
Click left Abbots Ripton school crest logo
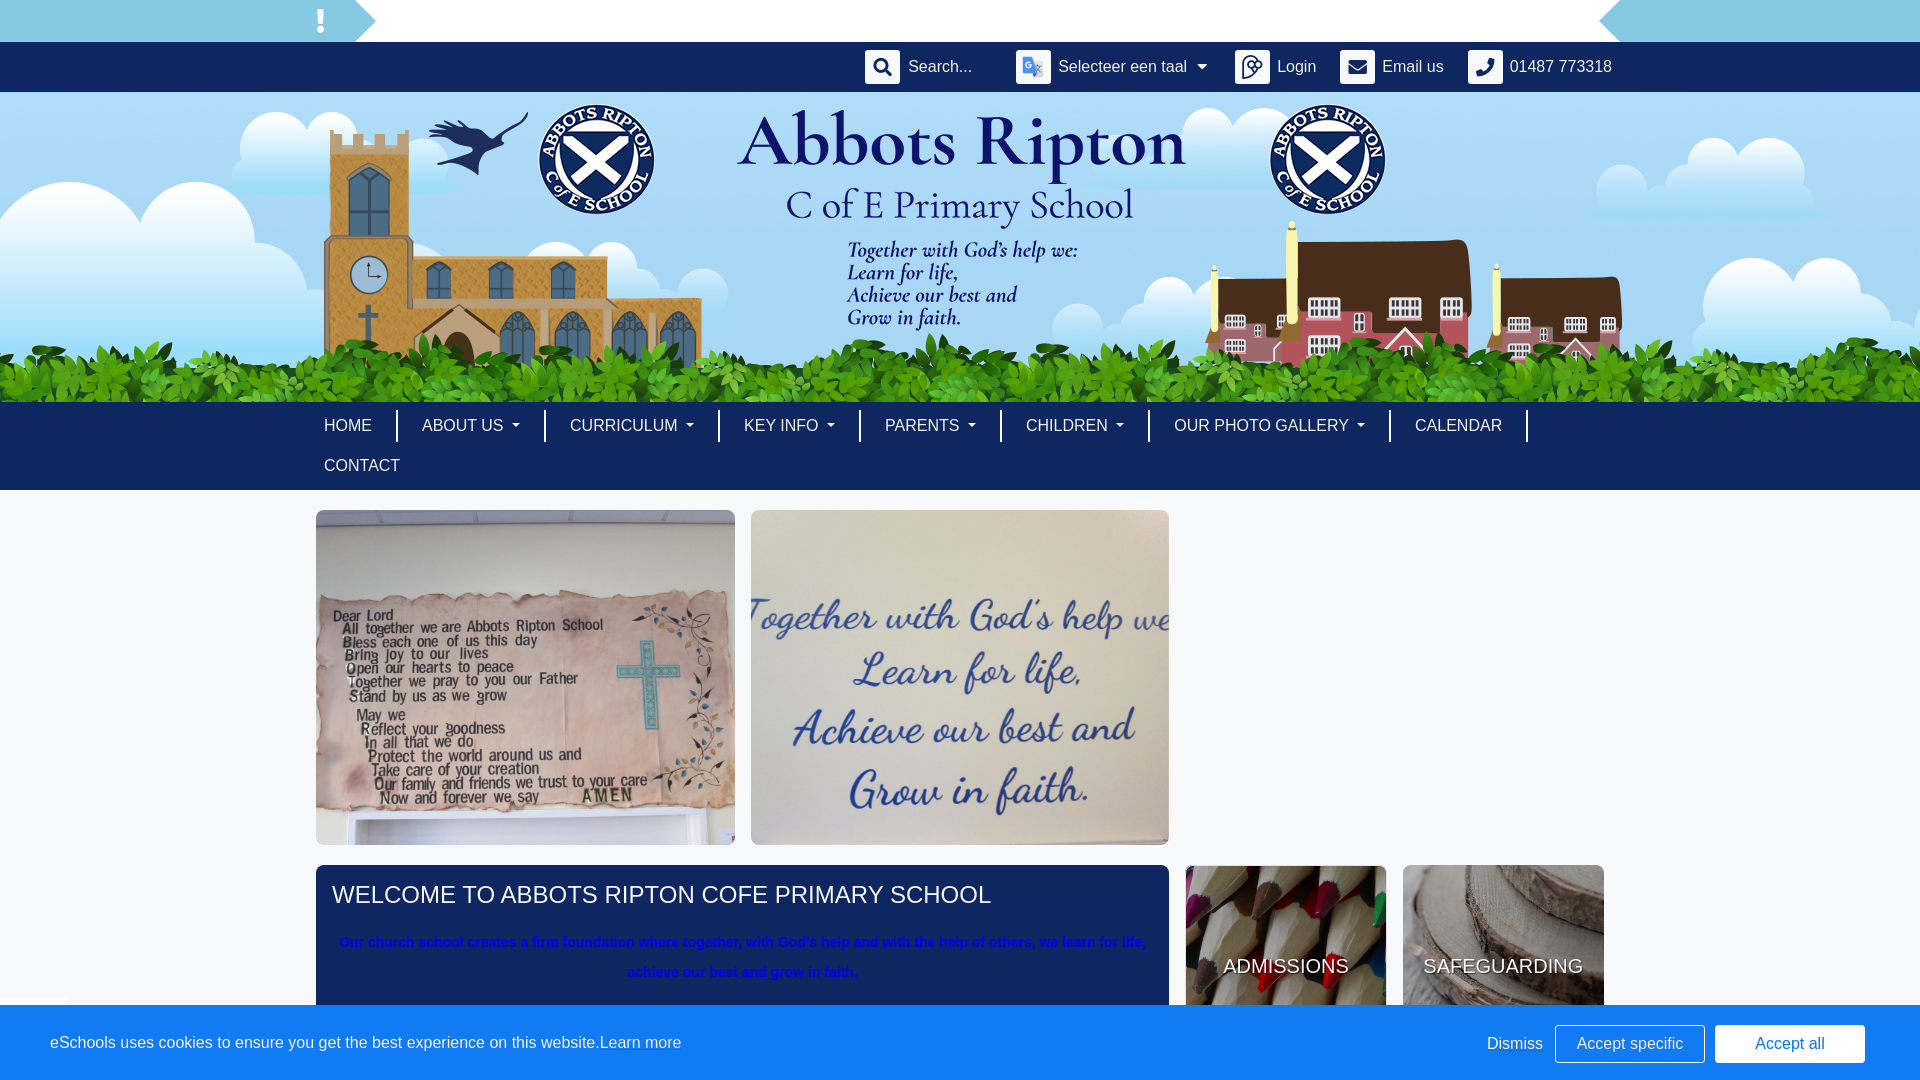(x=597, y=159)
